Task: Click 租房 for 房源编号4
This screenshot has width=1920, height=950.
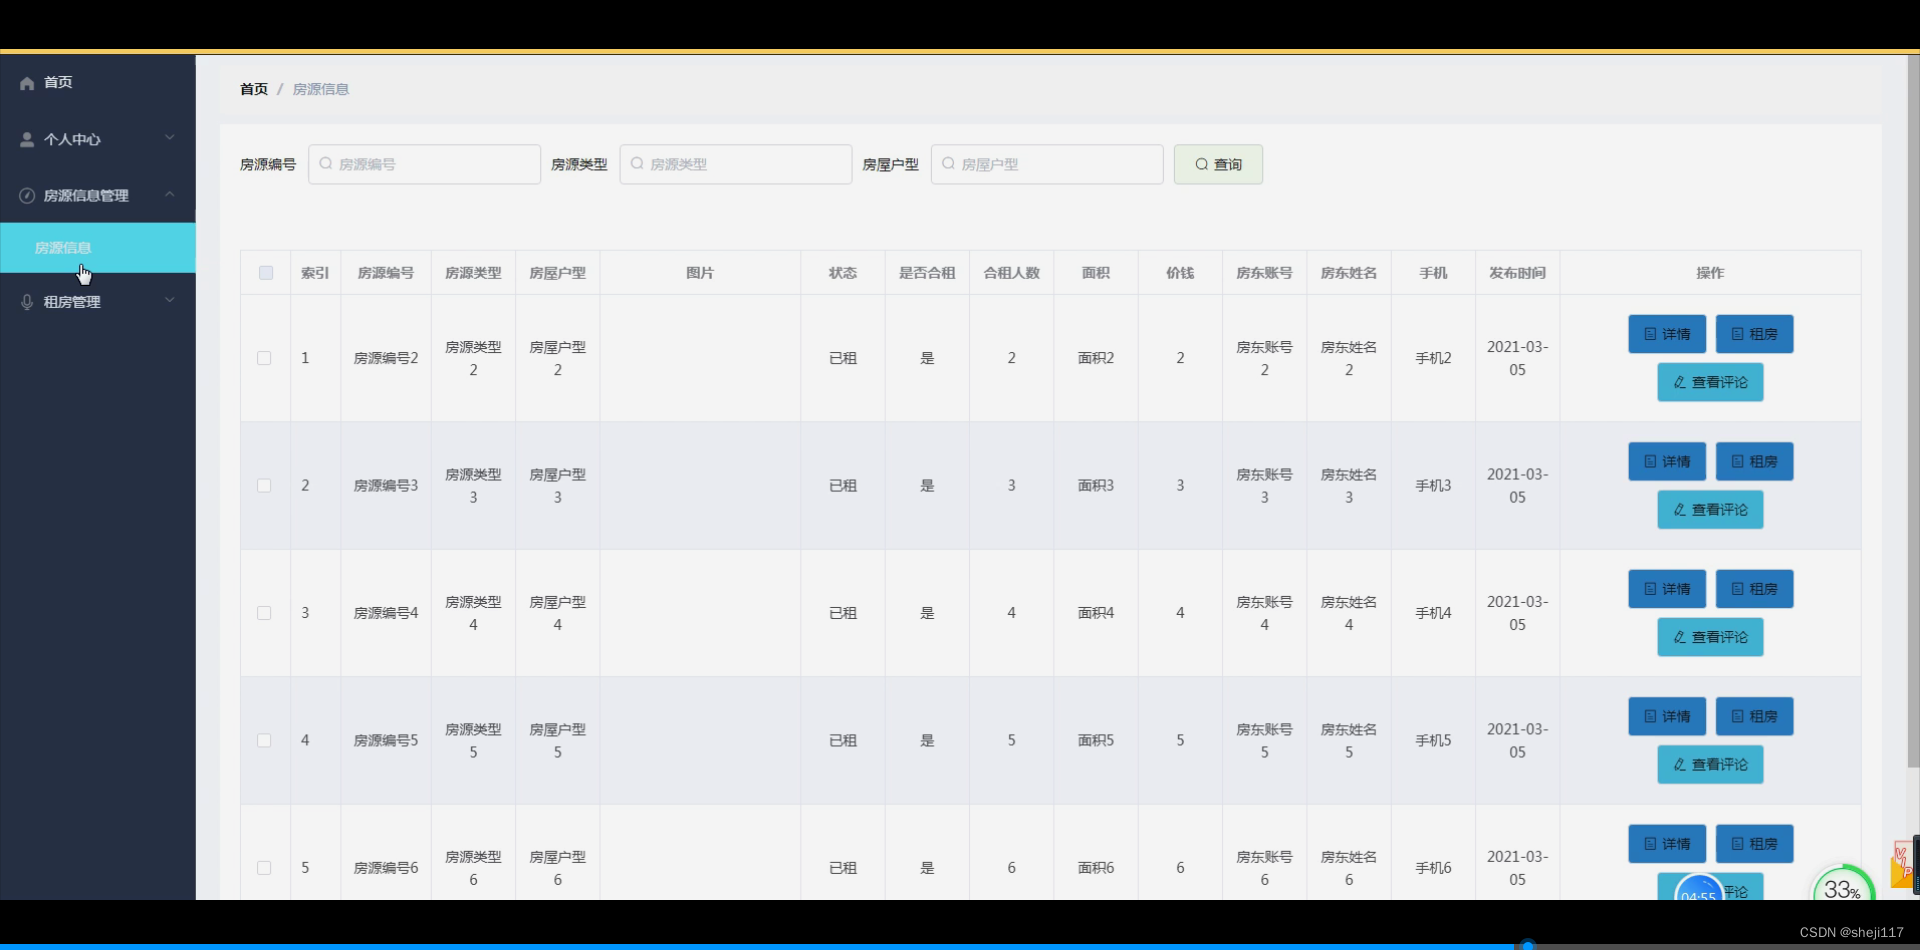Action: click(1754, 589)
